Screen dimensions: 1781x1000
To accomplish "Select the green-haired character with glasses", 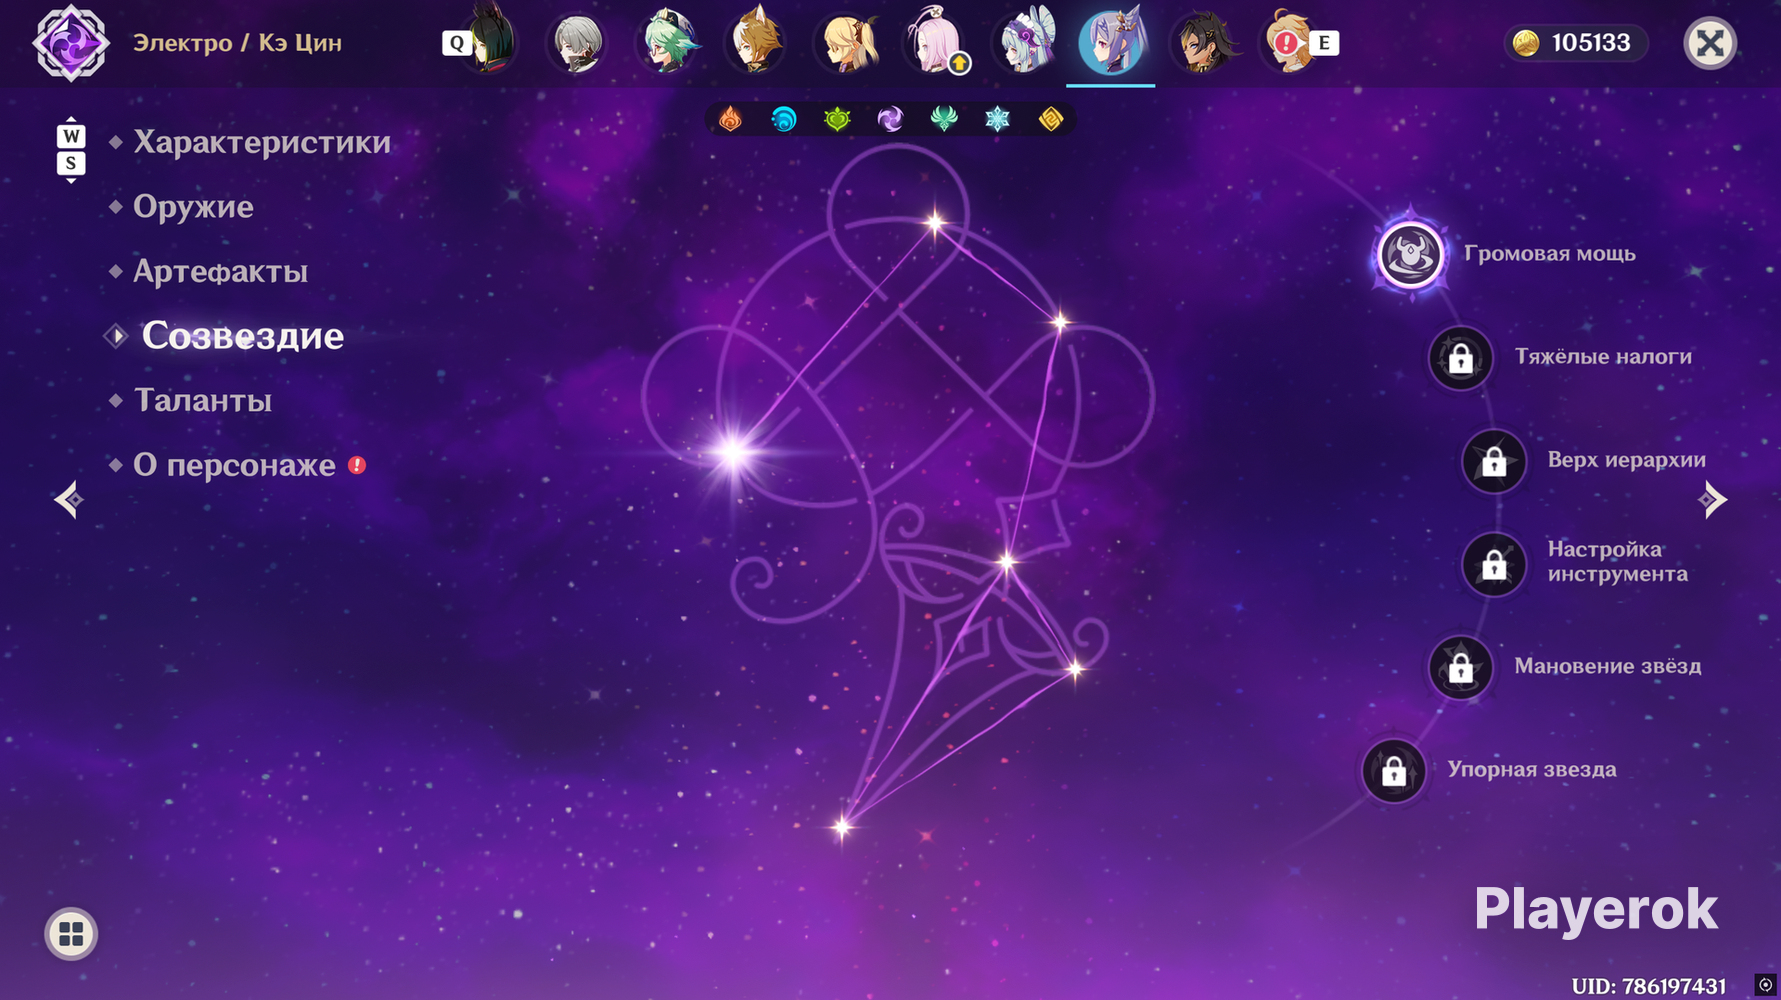I will 667,42.
